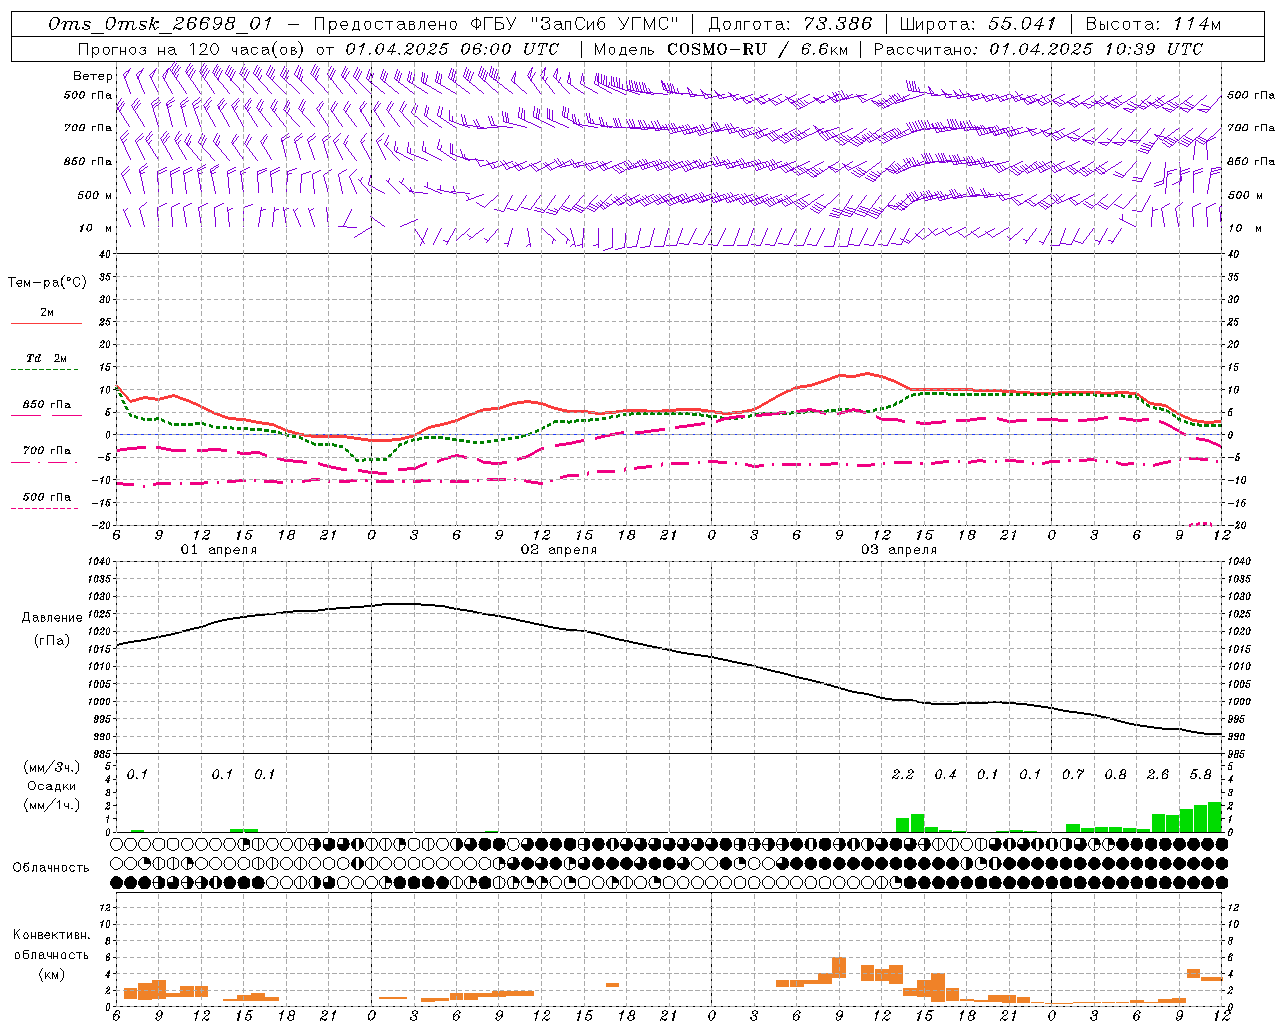
Task: Click the 3-hour precipitation value 0.7
Action: coord(1073,774)
